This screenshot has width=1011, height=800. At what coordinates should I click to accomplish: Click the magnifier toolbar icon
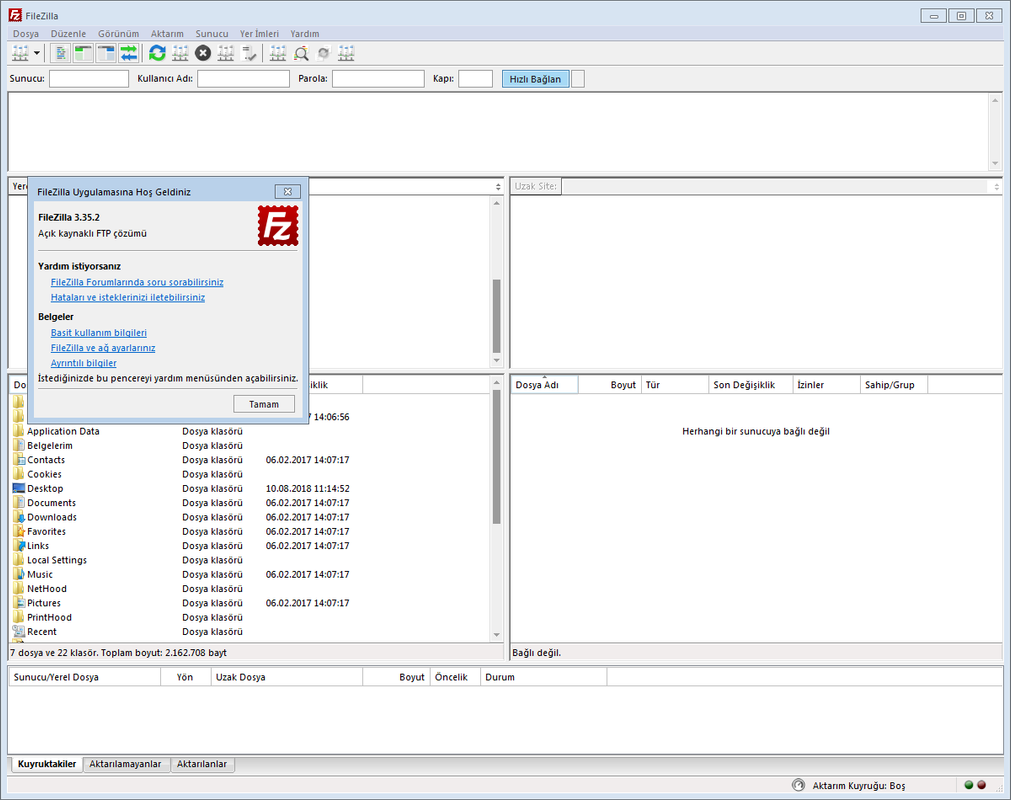pyautogui.click(x=301, y=54)
